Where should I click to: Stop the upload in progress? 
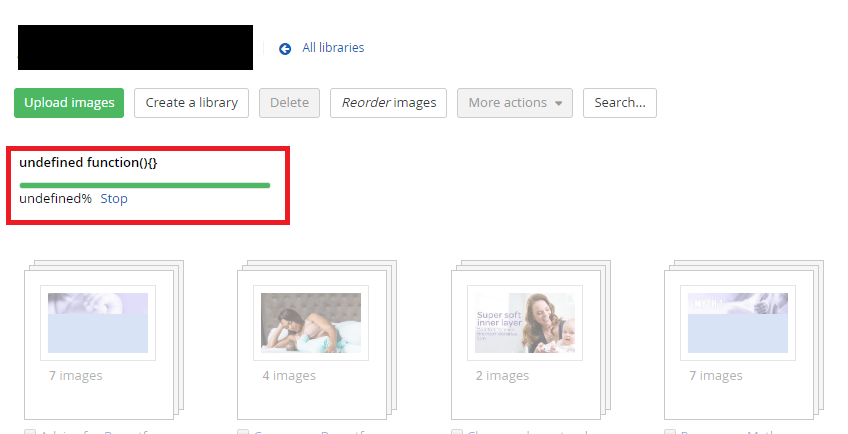pos(114,199)
